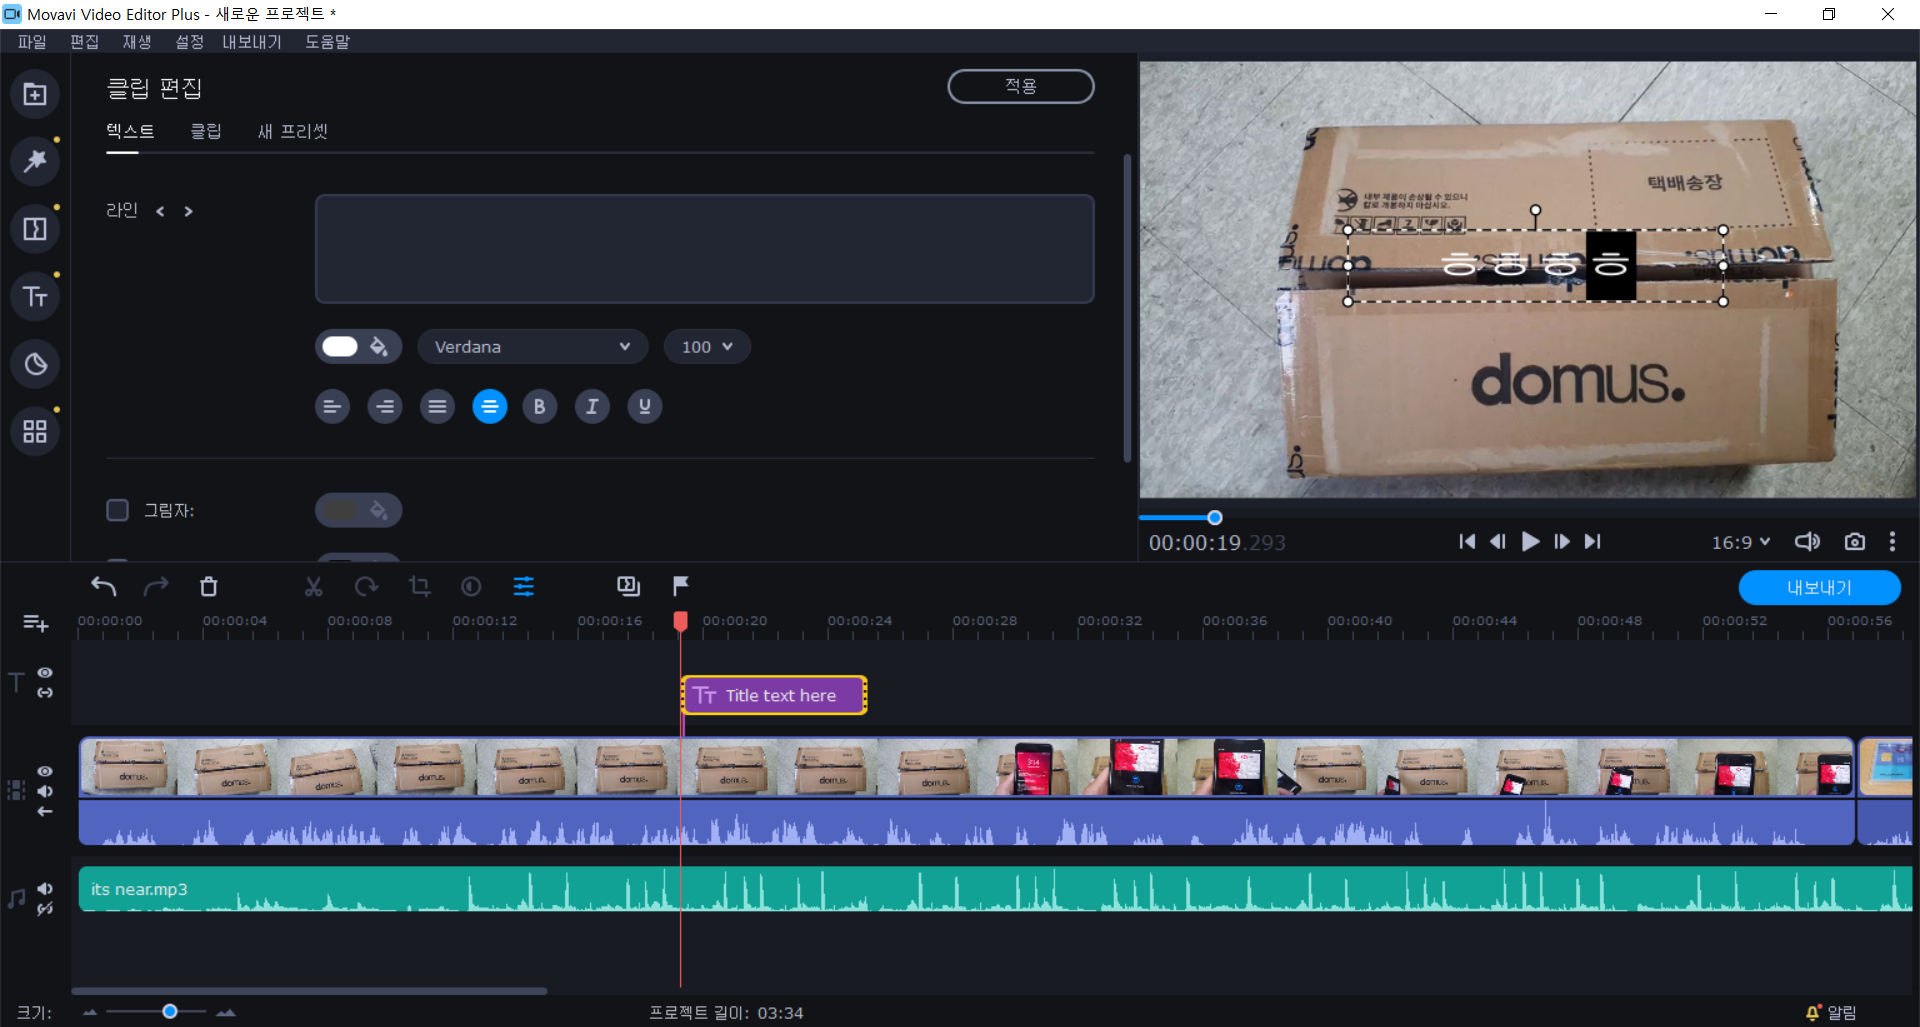The width and height of the screenshot is (1920, 1027).
Task: Toggle the title track link icon
Action: click(45, 692)
